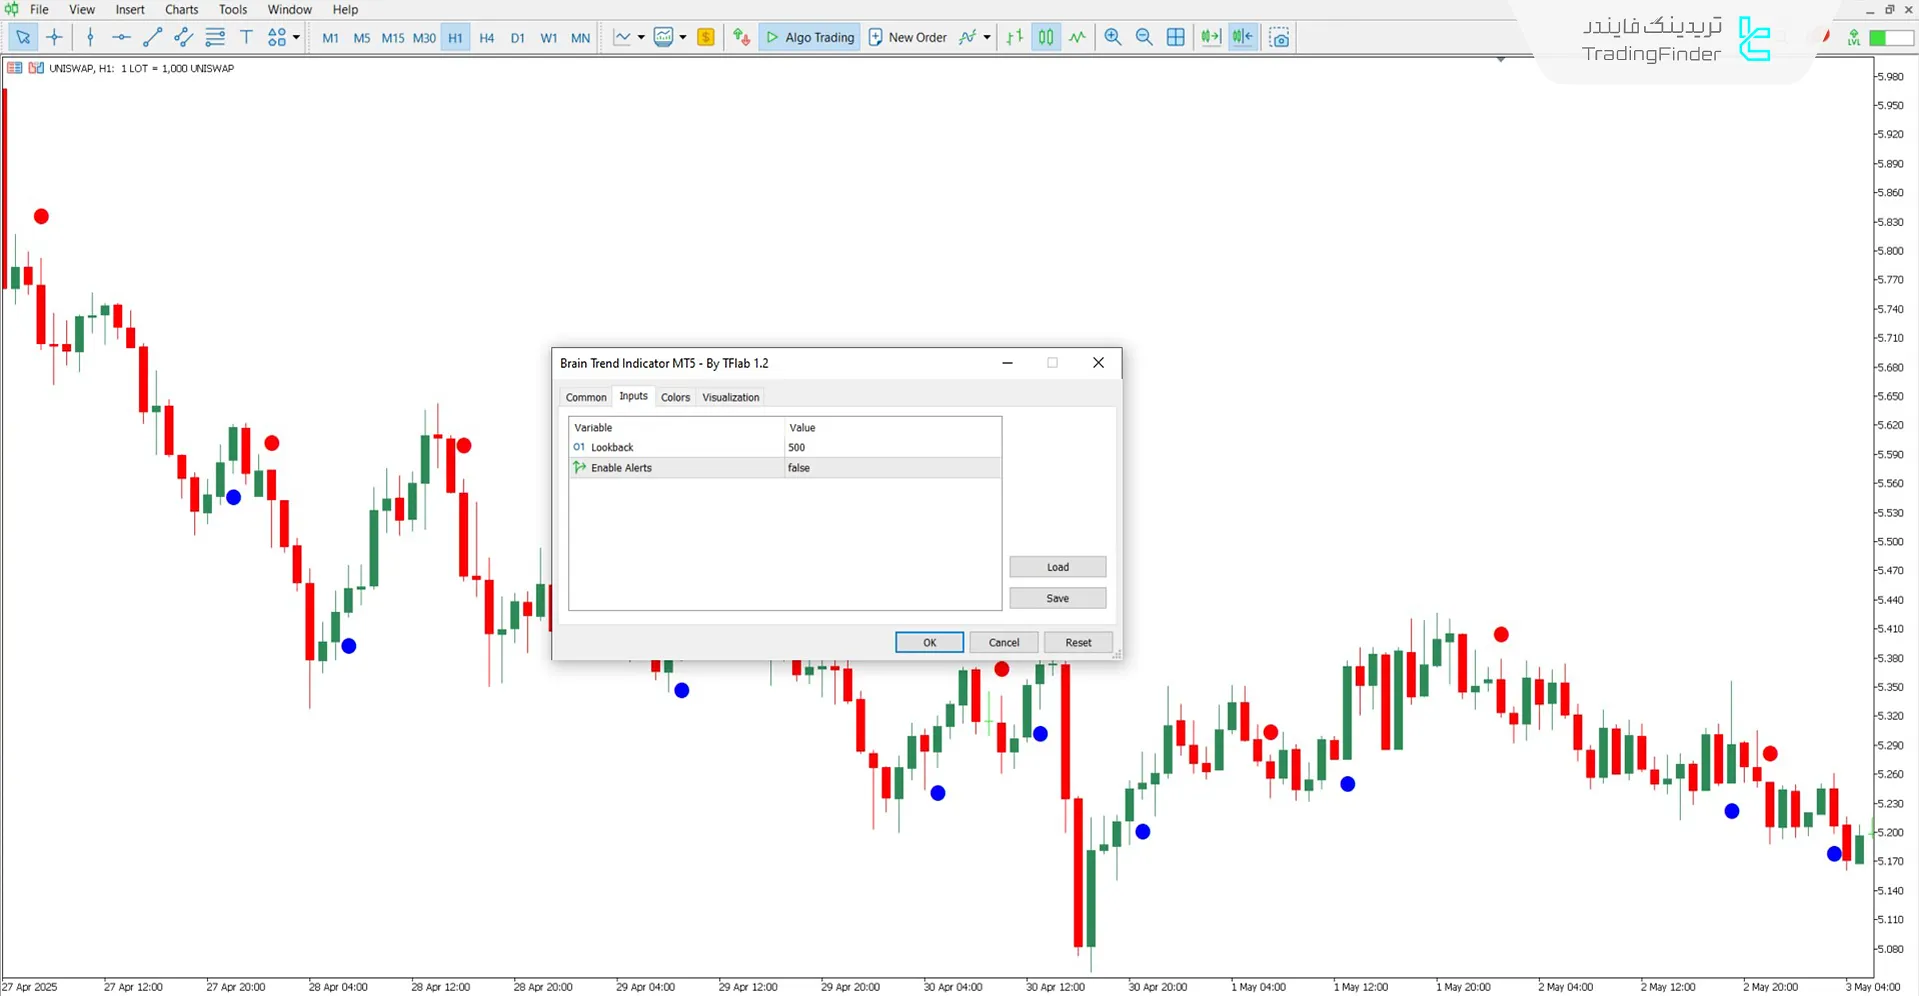
Task: Click the Reset button
Action: (x=1077, y=642)
